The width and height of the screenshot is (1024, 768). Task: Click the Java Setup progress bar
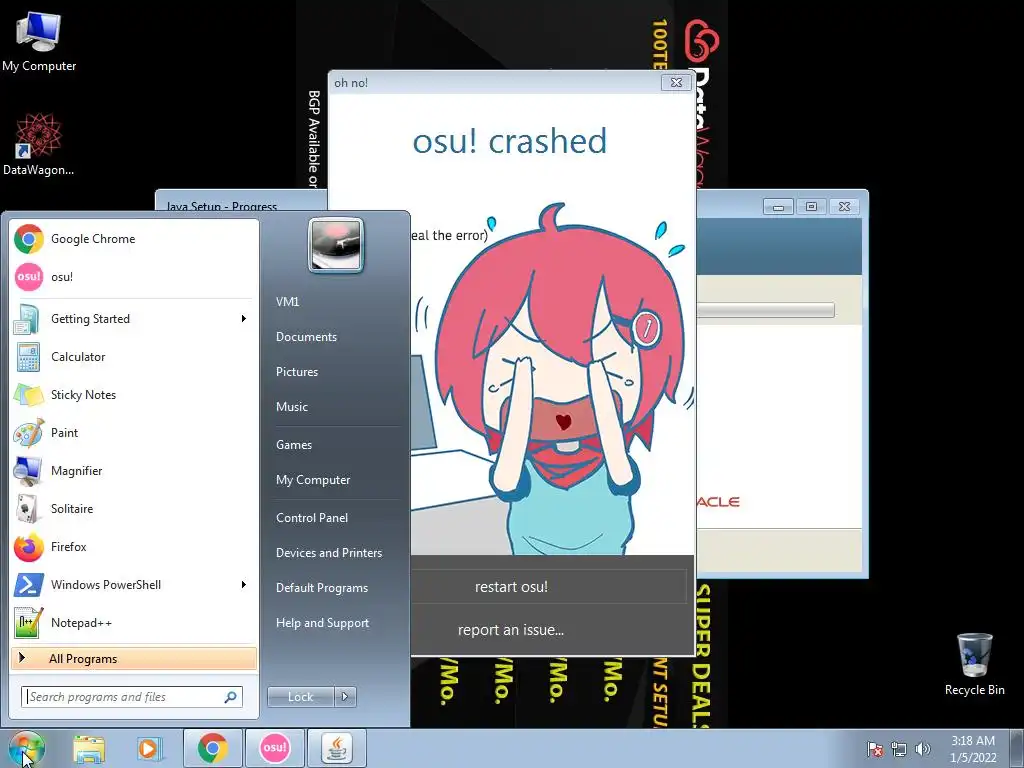(765, 310)
